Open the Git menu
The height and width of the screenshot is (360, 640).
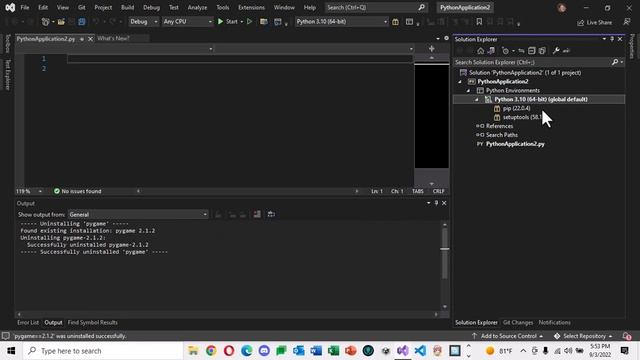point(82,7)
